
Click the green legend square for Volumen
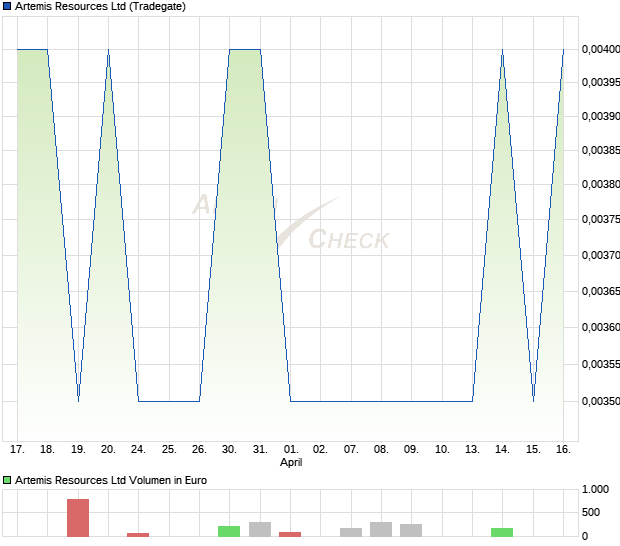7,480
